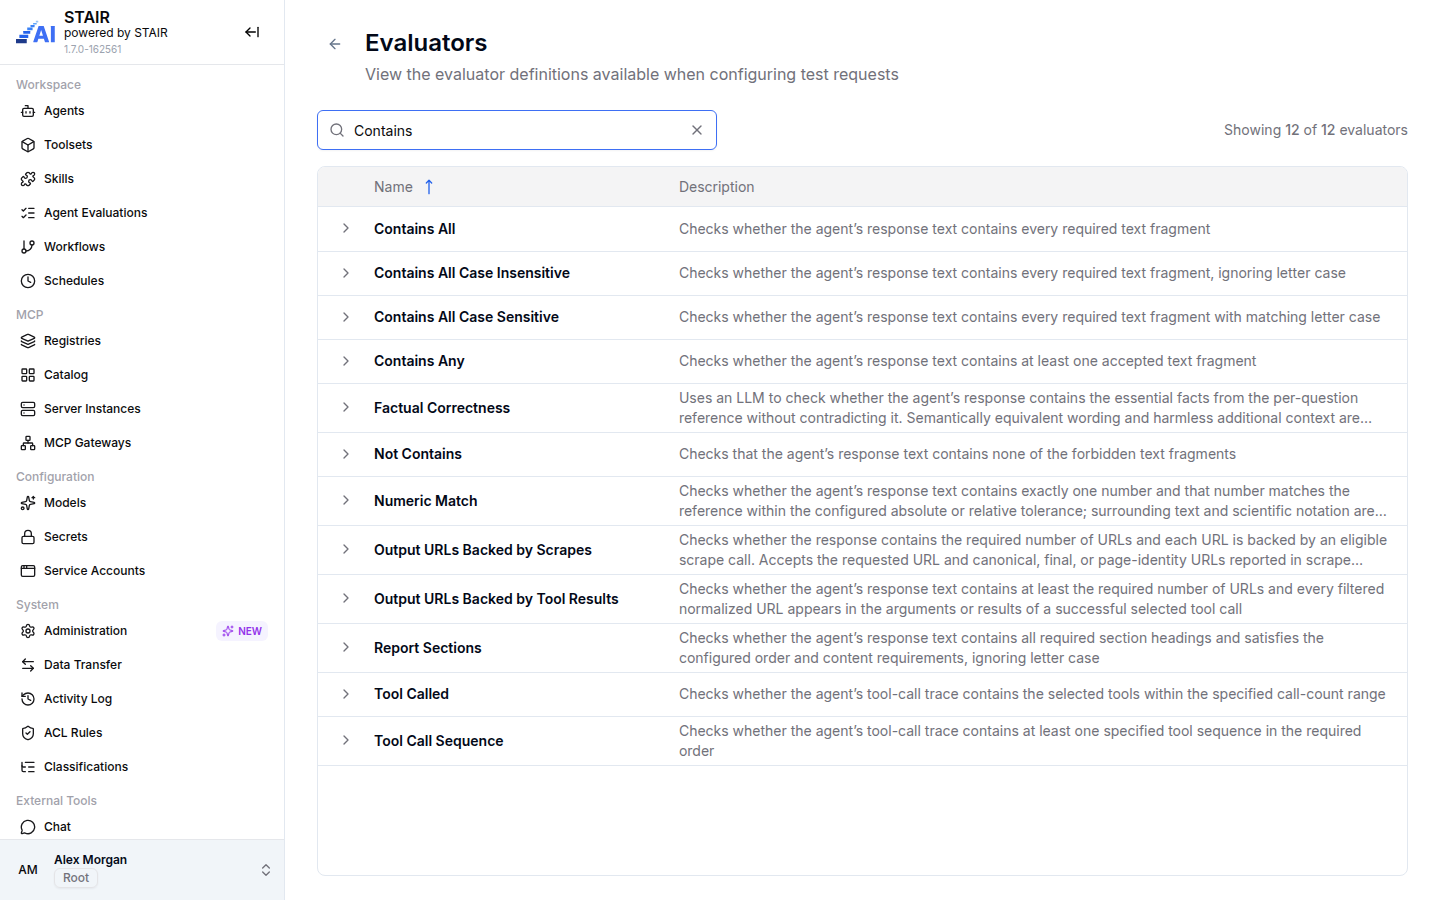The width and height of the screenshot is (1440, 900).
Task: Click the STAIR AI logo
Action: [x=36, y=33]
